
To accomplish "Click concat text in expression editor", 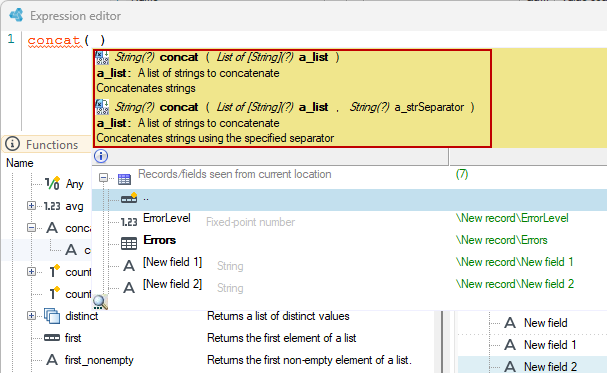I will 54,40.
